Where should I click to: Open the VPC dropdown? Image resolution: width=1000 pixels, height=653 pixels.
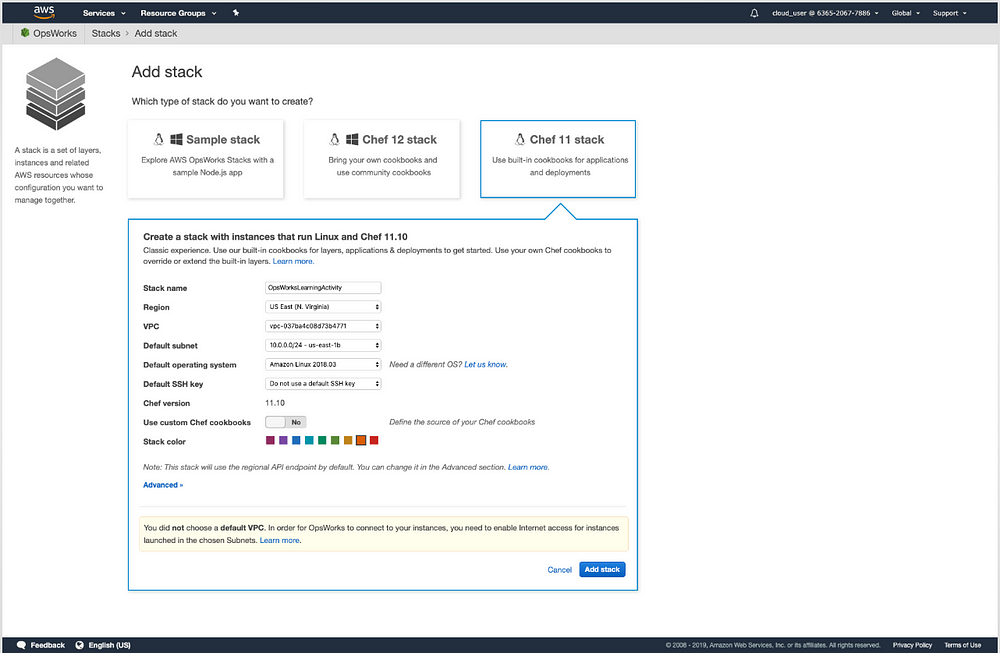coord(323,326)
